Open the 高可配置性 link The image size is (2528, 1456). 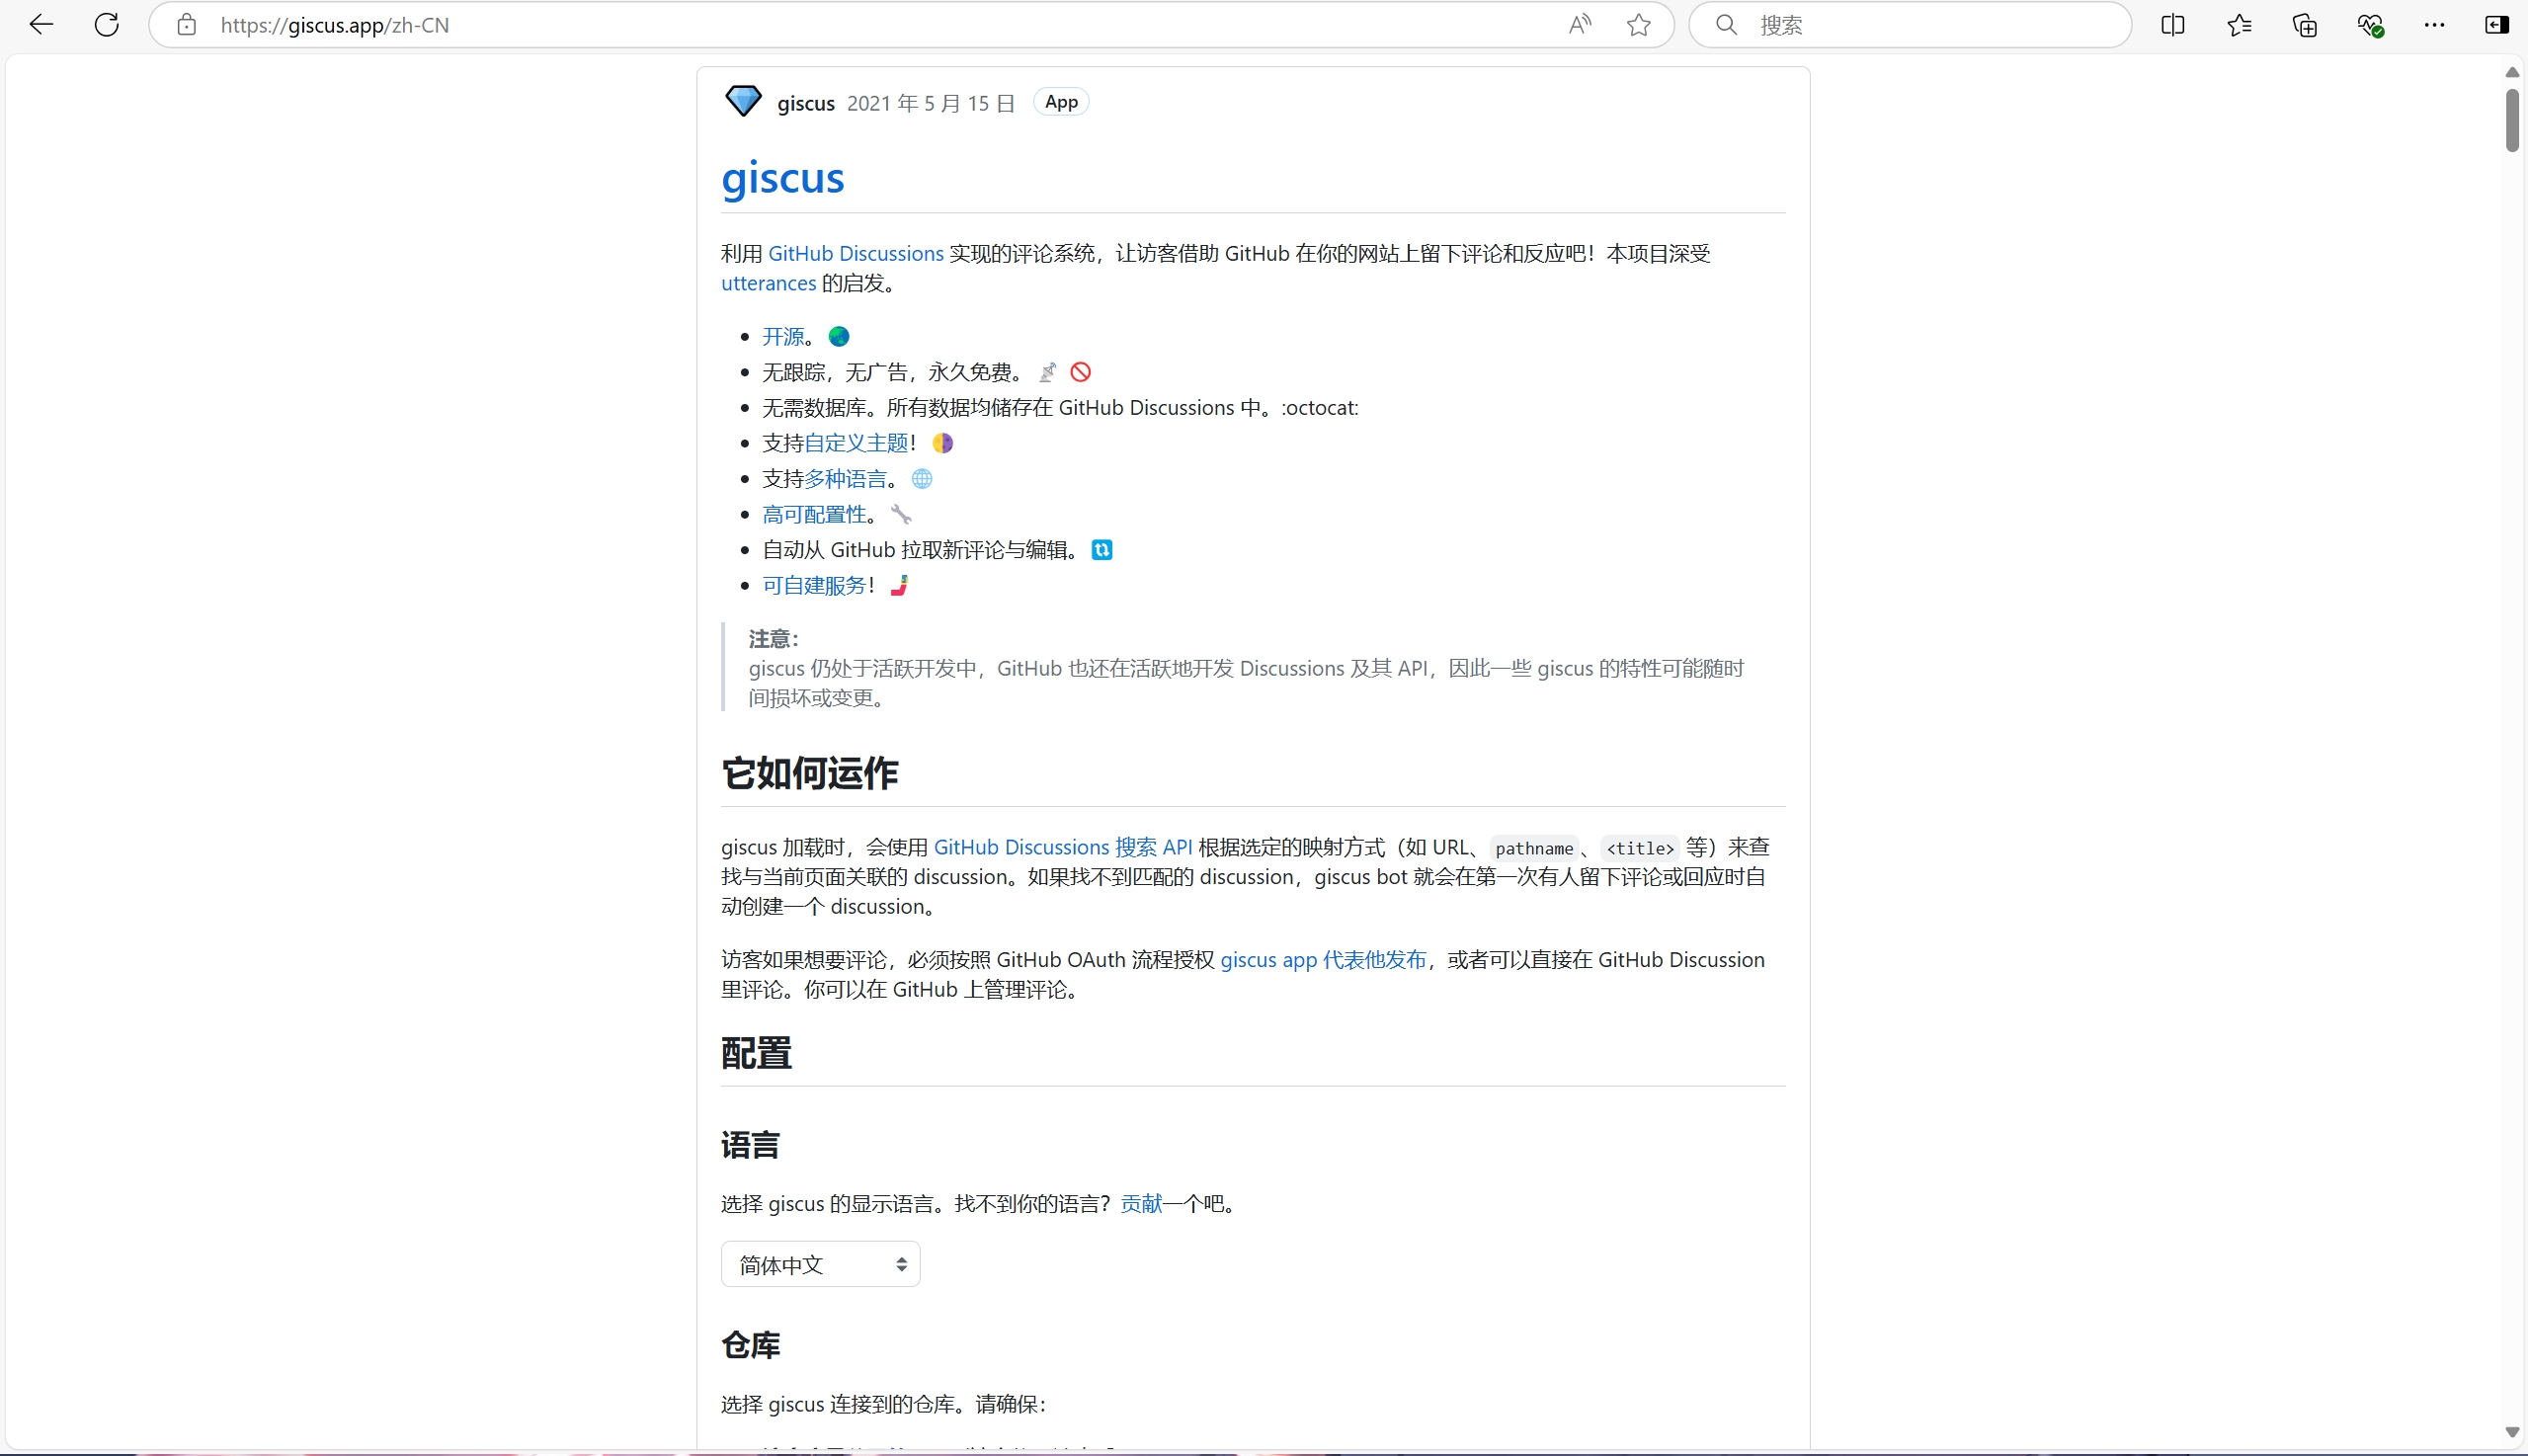(x=814, y=515)
